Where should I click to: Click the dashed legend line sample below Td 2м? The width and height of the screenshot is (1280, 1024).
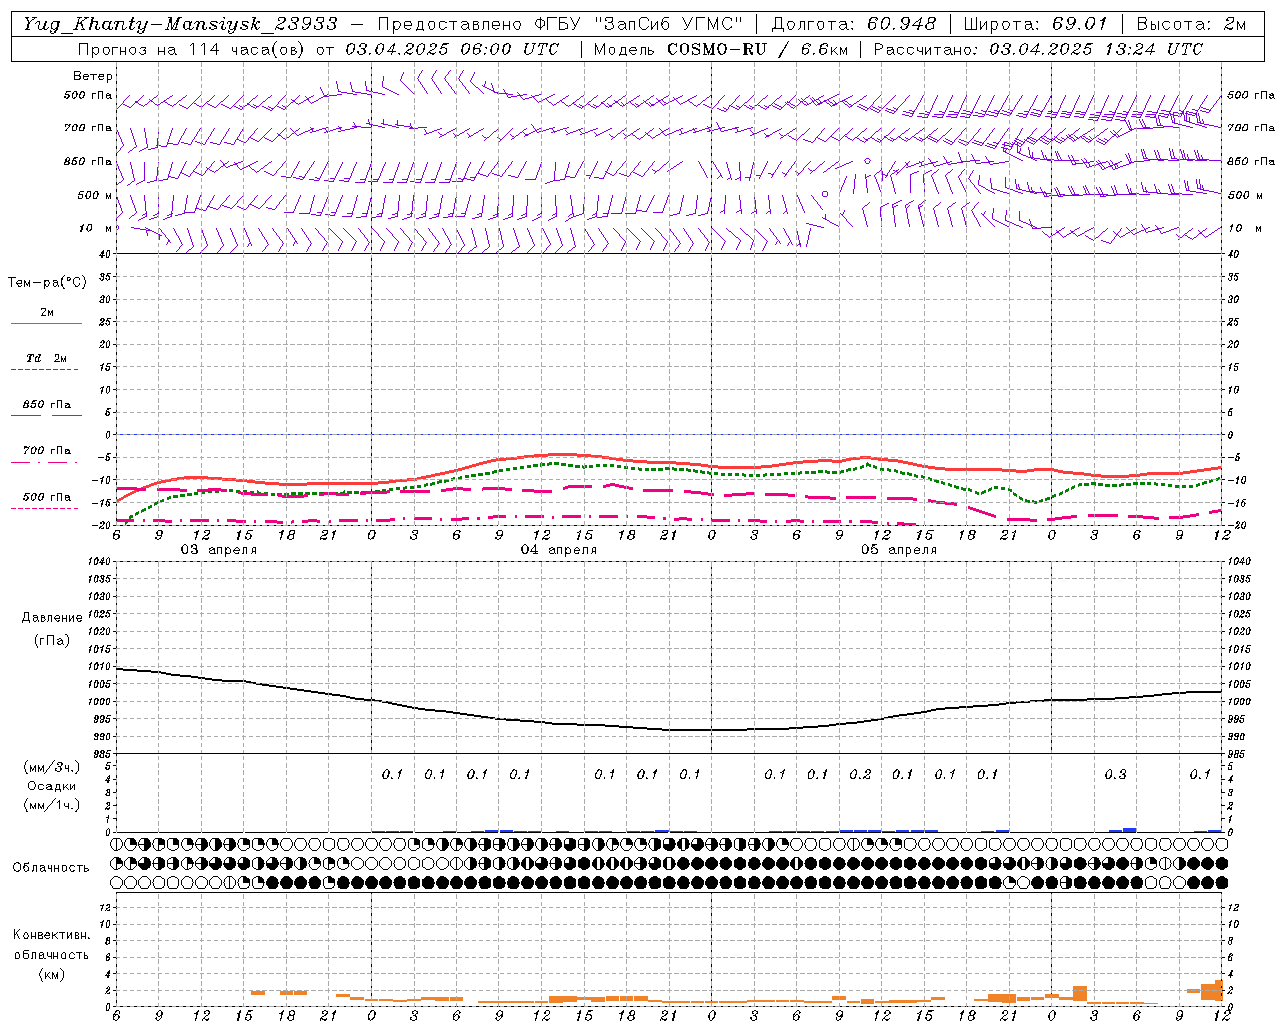coord(44,370)
